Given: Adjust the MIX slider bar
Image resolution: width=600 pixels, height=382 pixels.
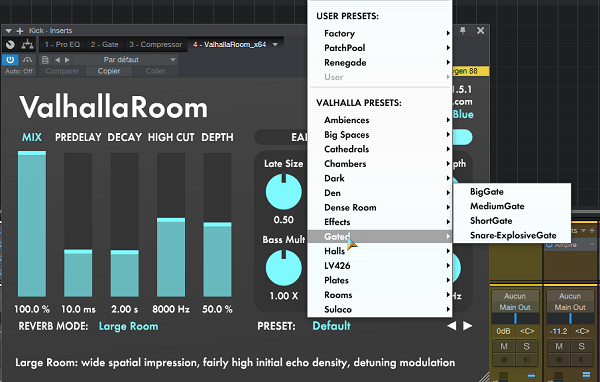Looking at the screenshot, I should pos(32,224).
